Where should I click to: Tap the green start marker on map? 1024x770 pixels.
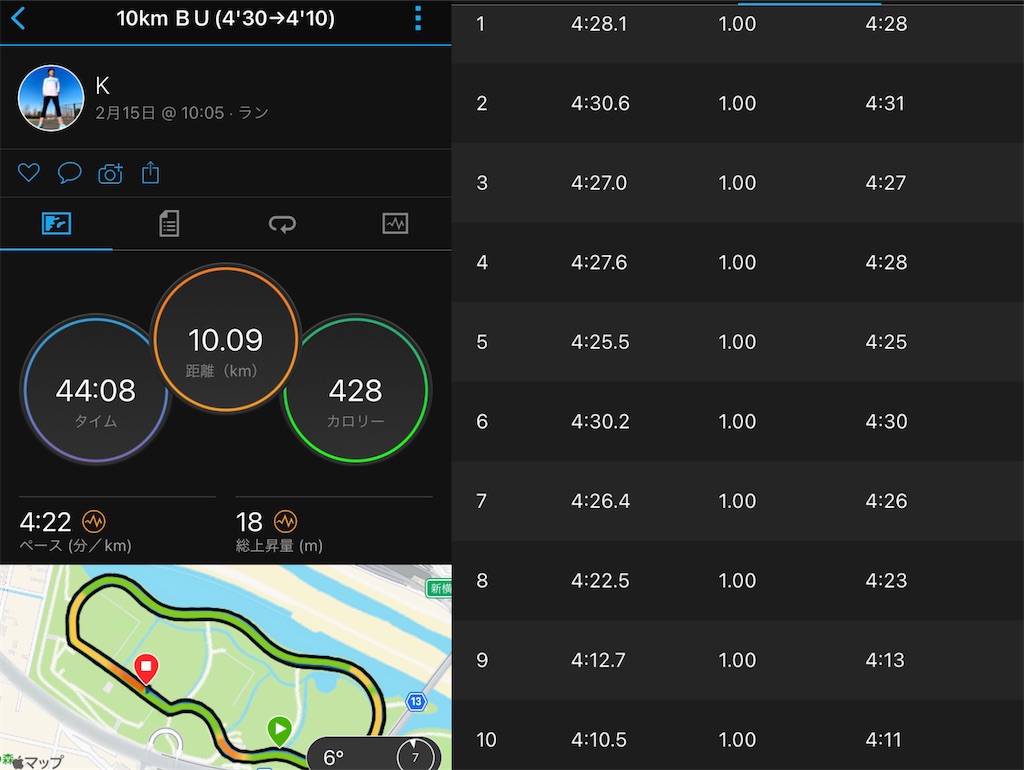280,731
